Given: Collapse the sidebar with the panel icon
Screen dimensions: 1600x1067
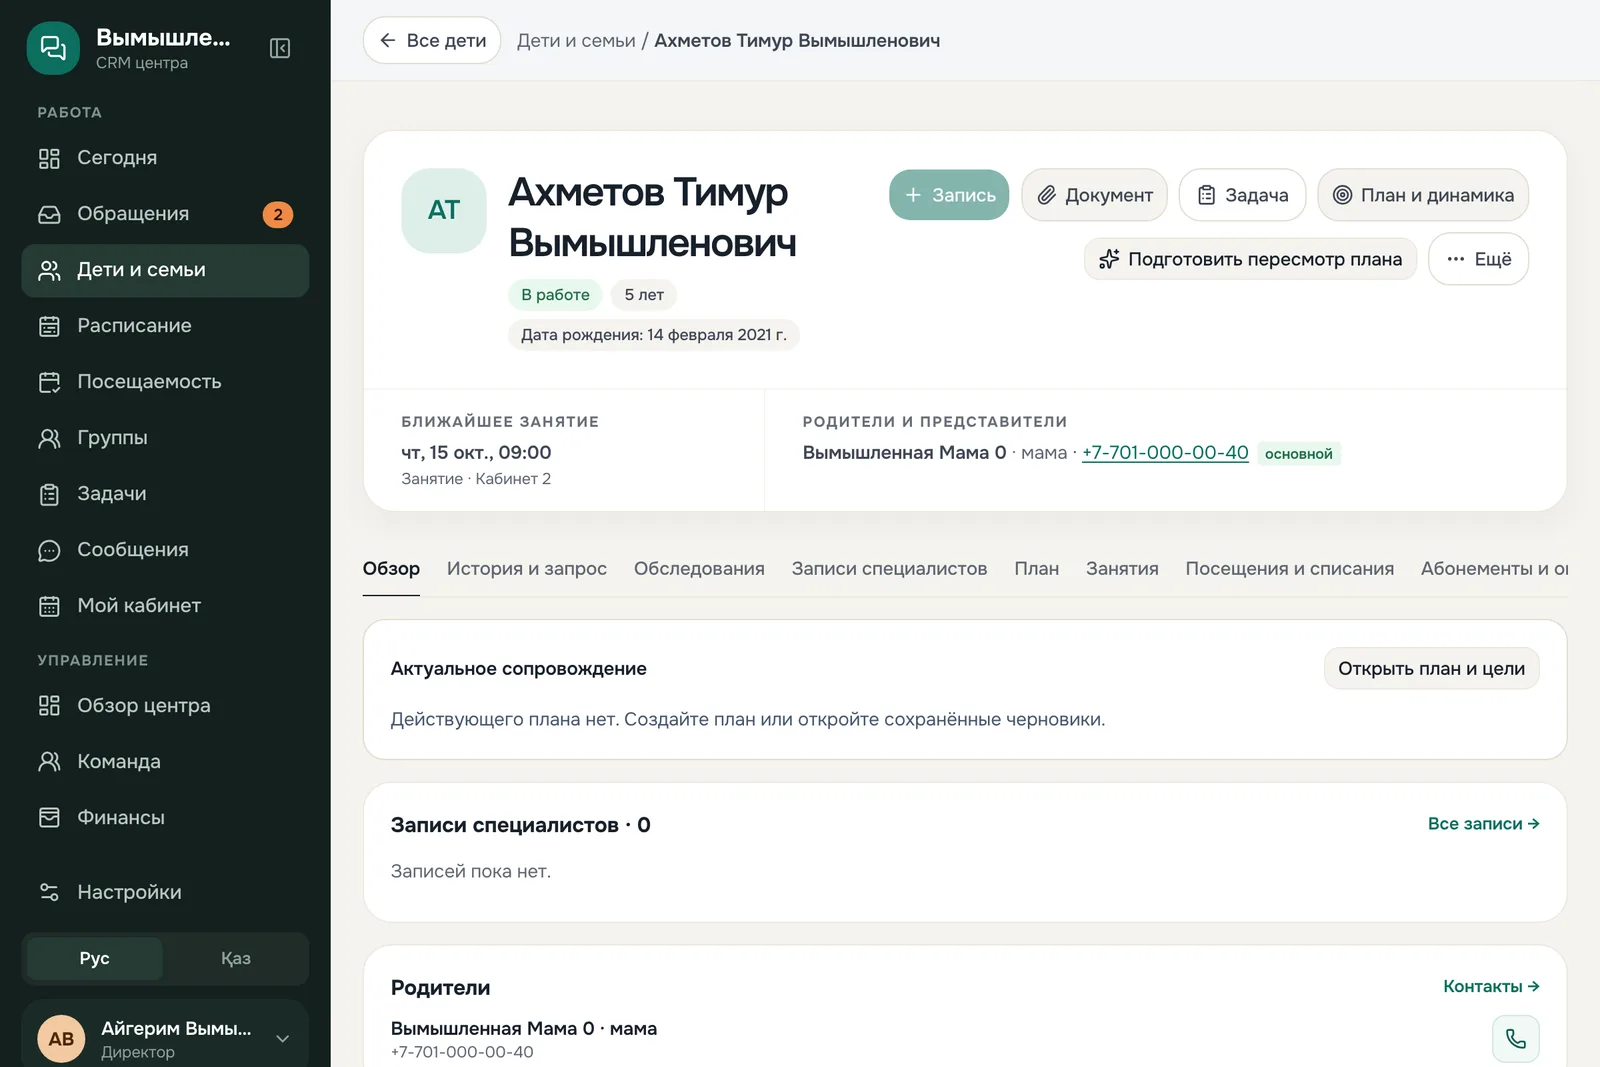Looking at the screenshot, I should (280, 48).
